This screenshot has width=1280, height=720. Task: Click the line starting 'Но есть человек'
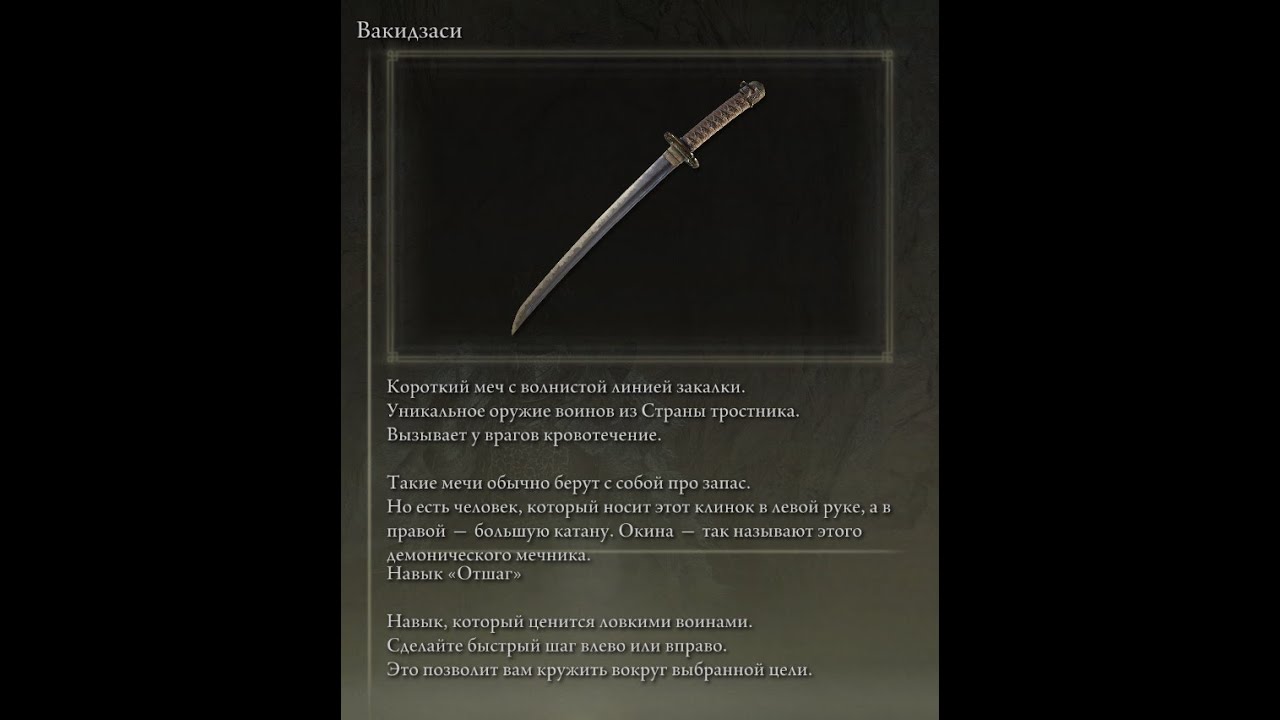638,507
